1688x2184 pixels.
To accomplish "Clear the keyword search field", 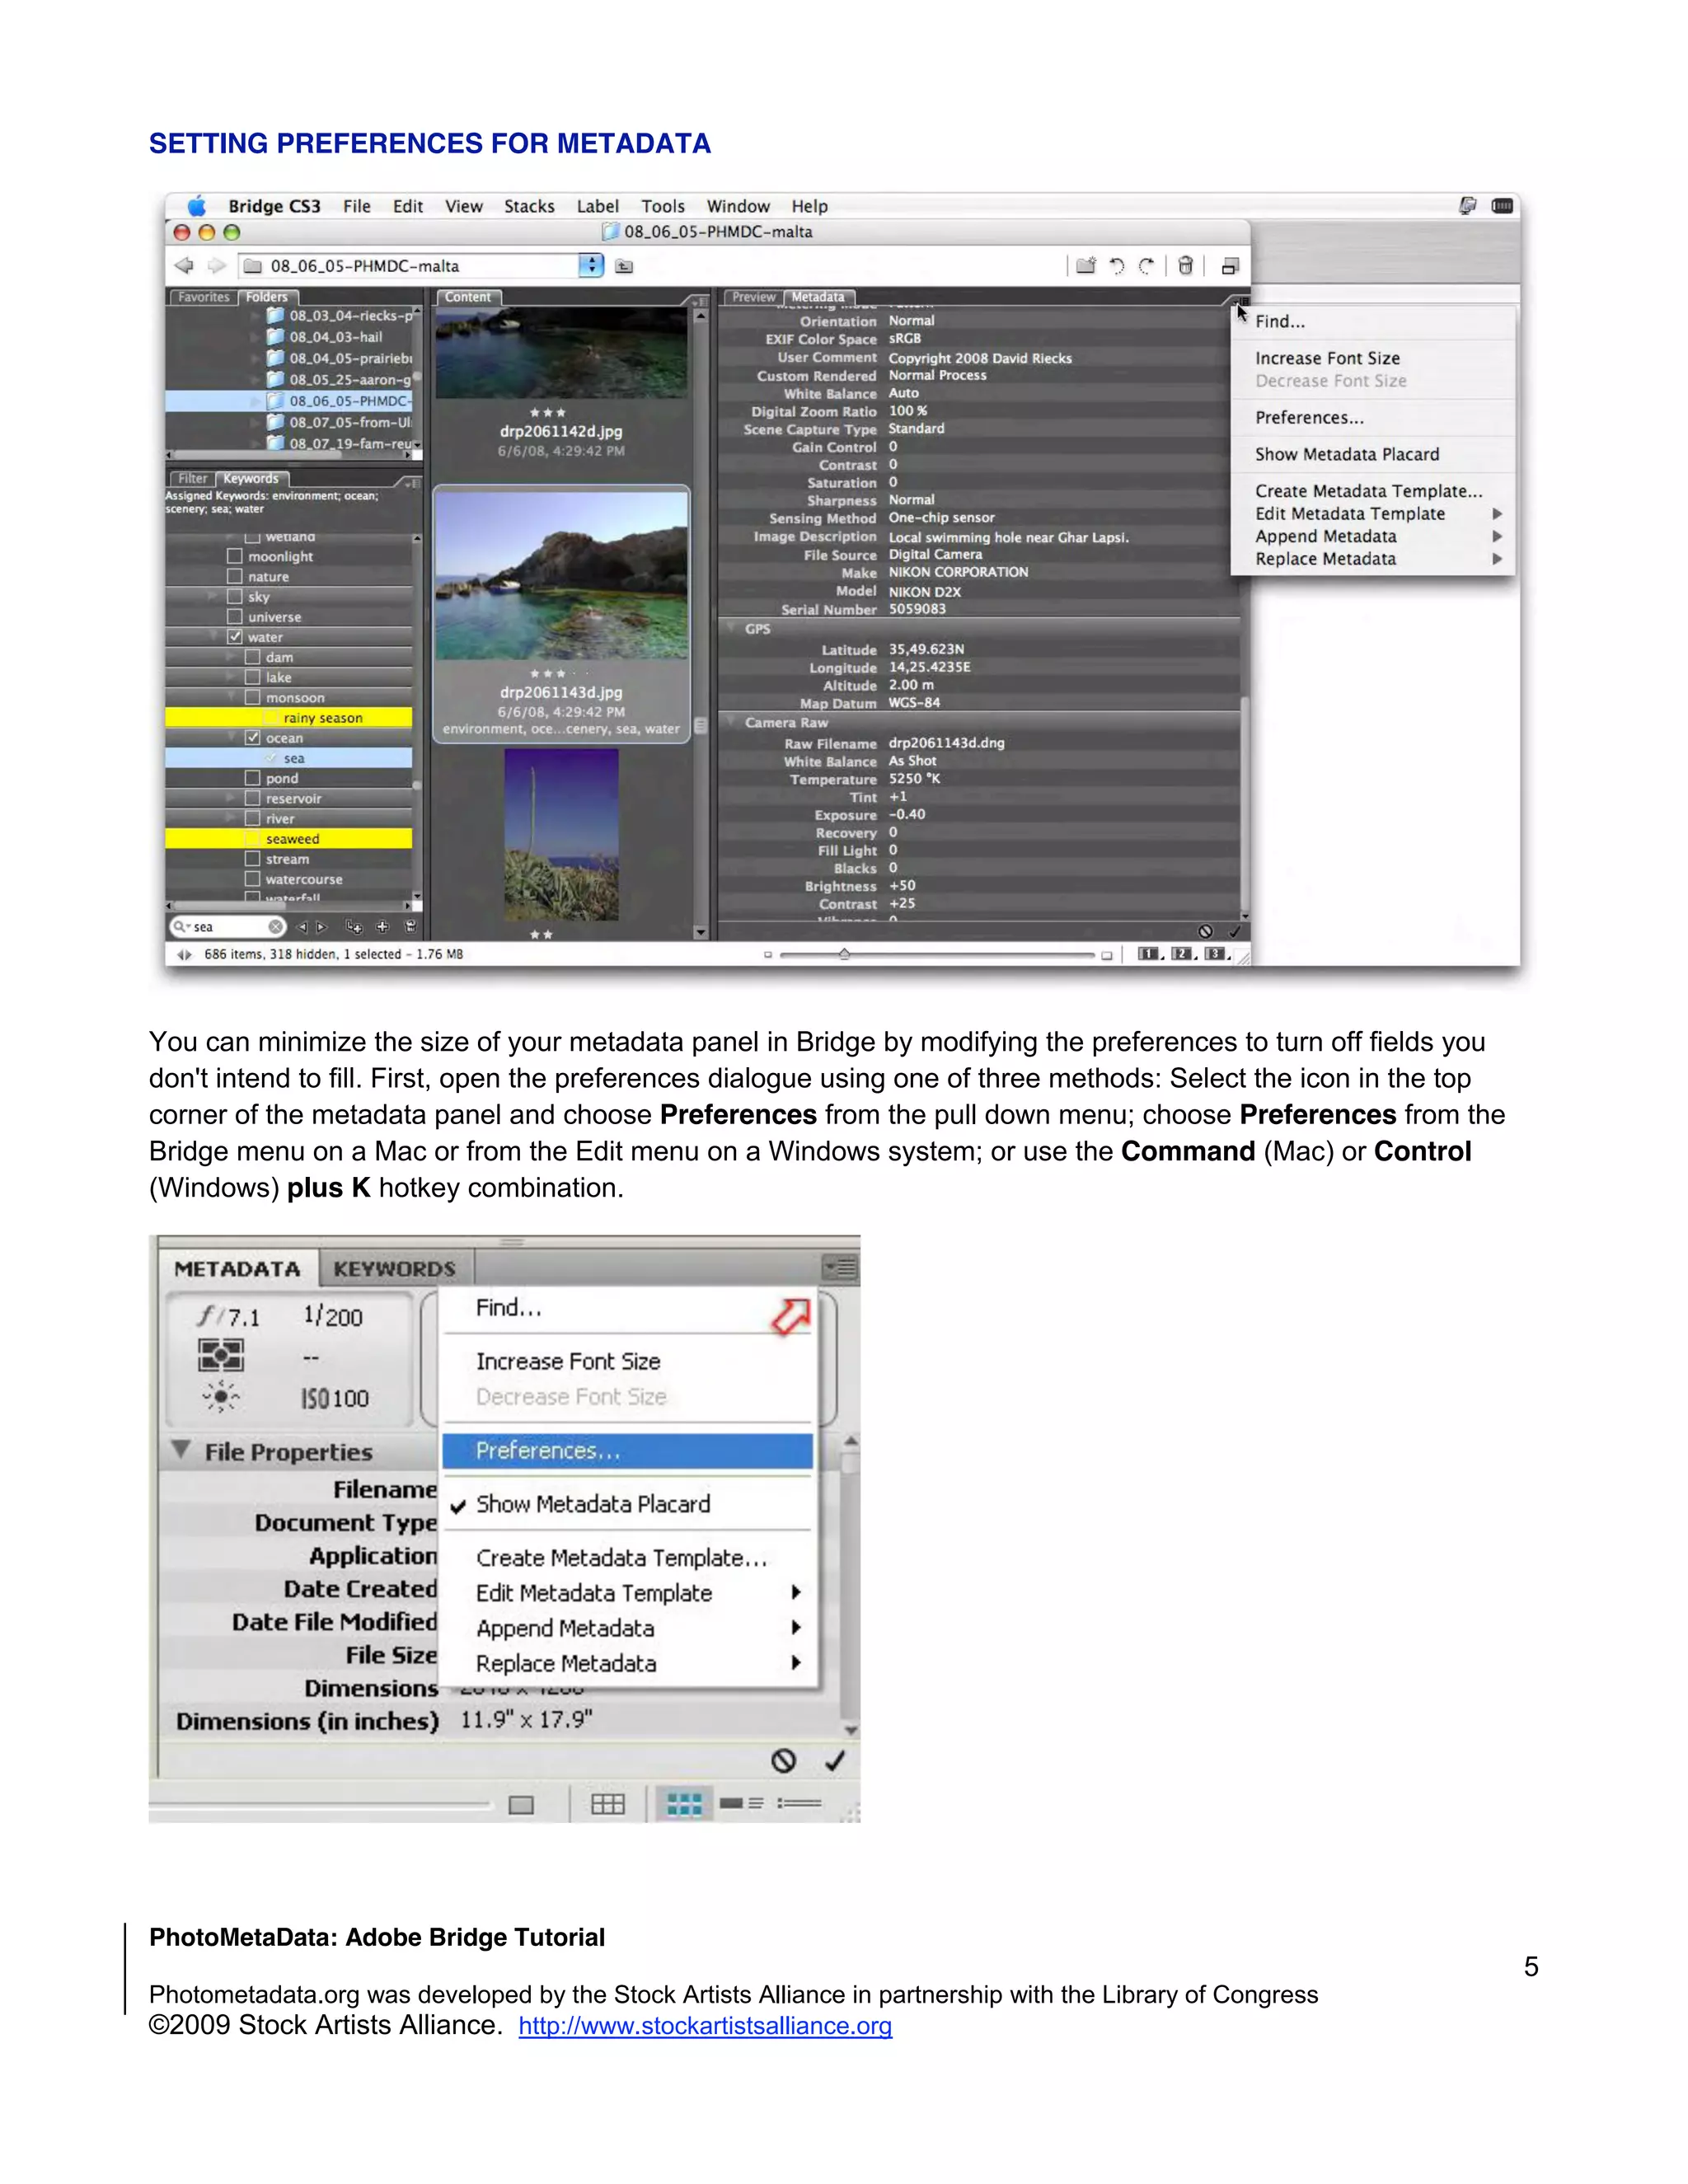I will pyautogui.click(x=275, y=927).
